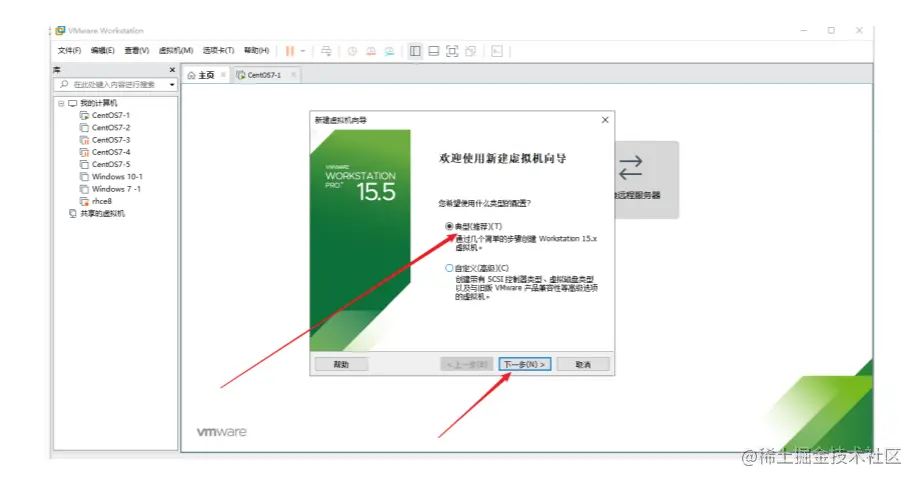This screenshot has width=918, height=483.
Task: Click the take snapshot clock icon
Action: [352, 51]
